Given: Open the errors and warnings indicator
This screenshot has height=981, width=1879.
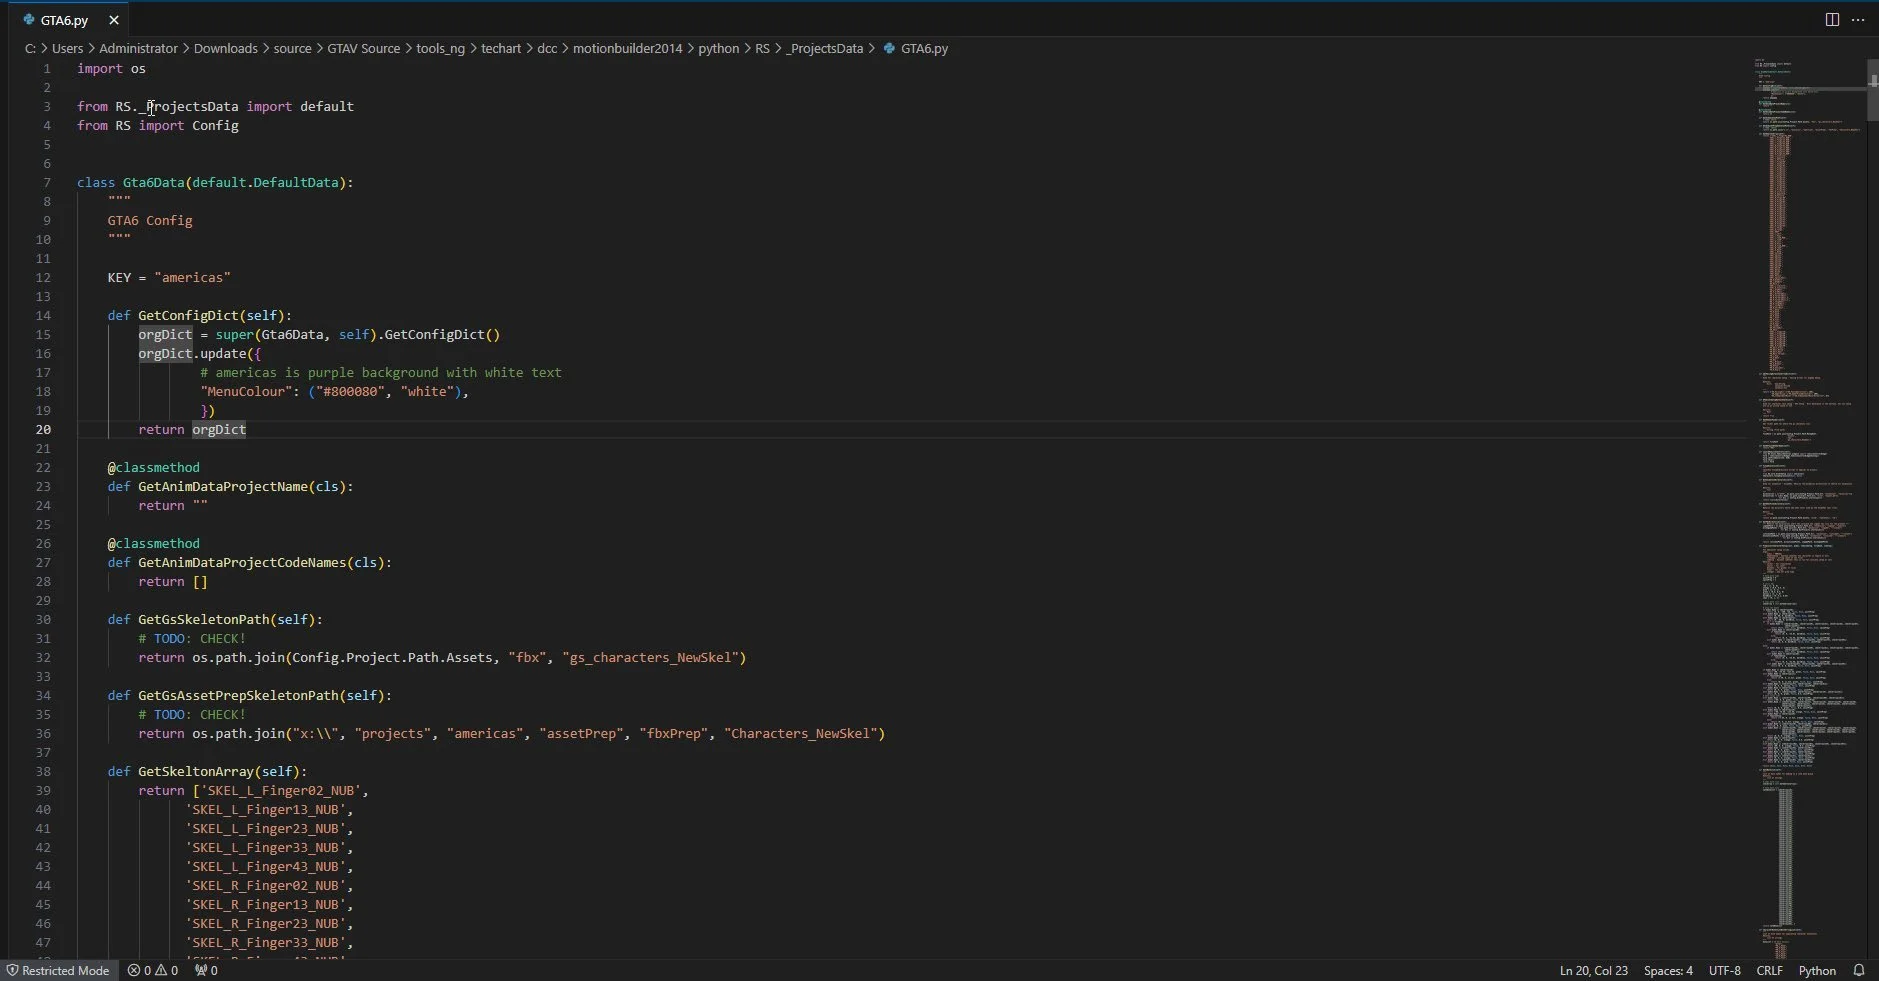Looking at the screenshot, I should pyautogui.click(x=153, y=970).
